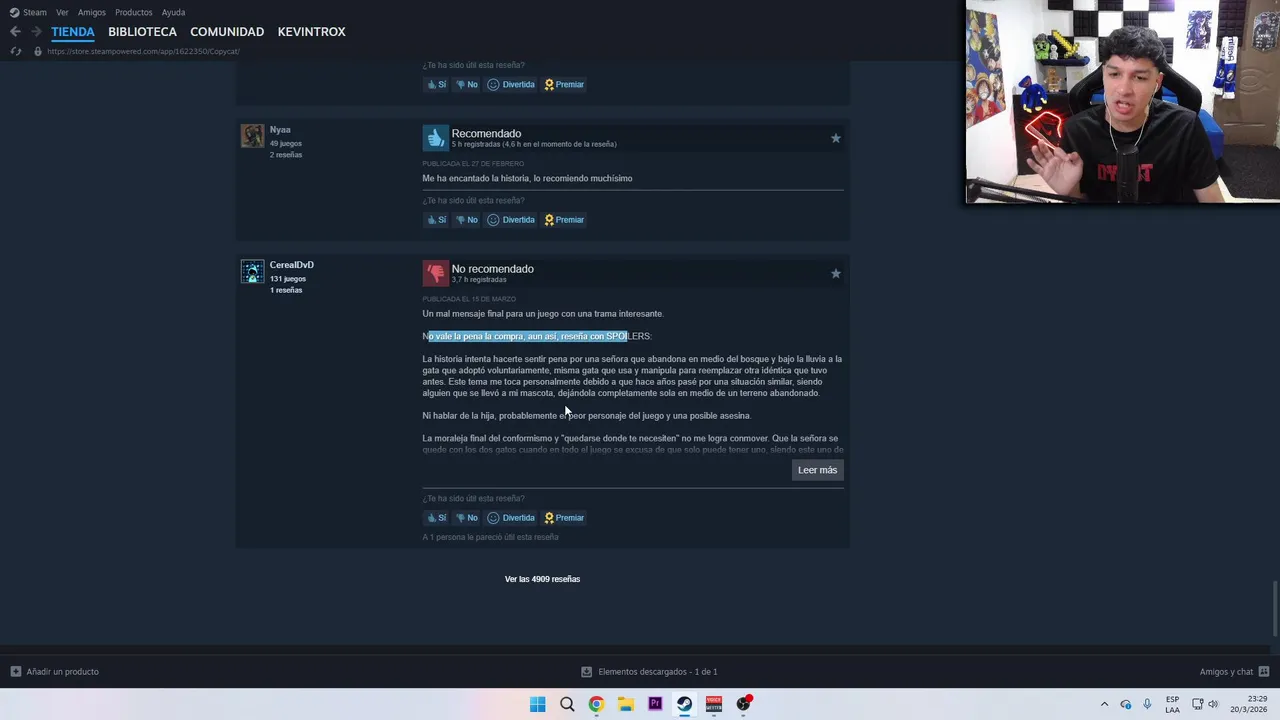
Task: Open Windows Search from taskbar
Action: pos(567,704)
